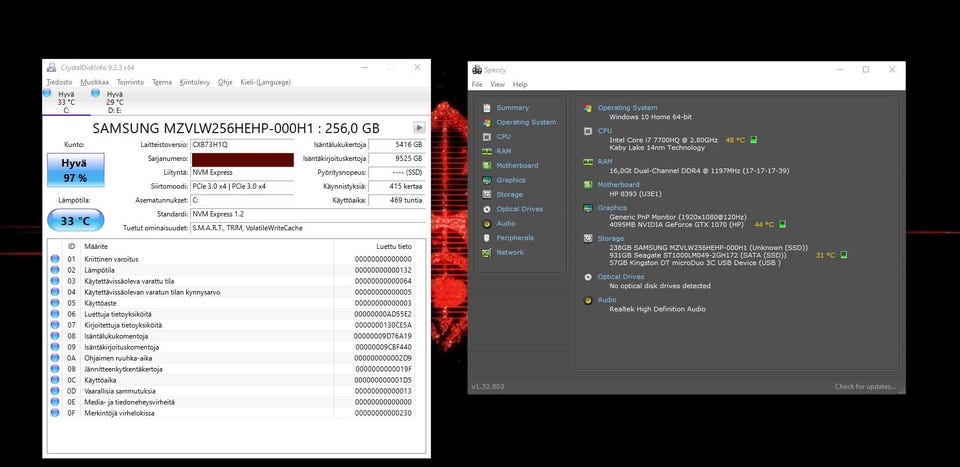This screenshot has width=960, height=467.
Task: Click the status icon of row 01 Kriittinen varoitus
Action: coord(55,259)
